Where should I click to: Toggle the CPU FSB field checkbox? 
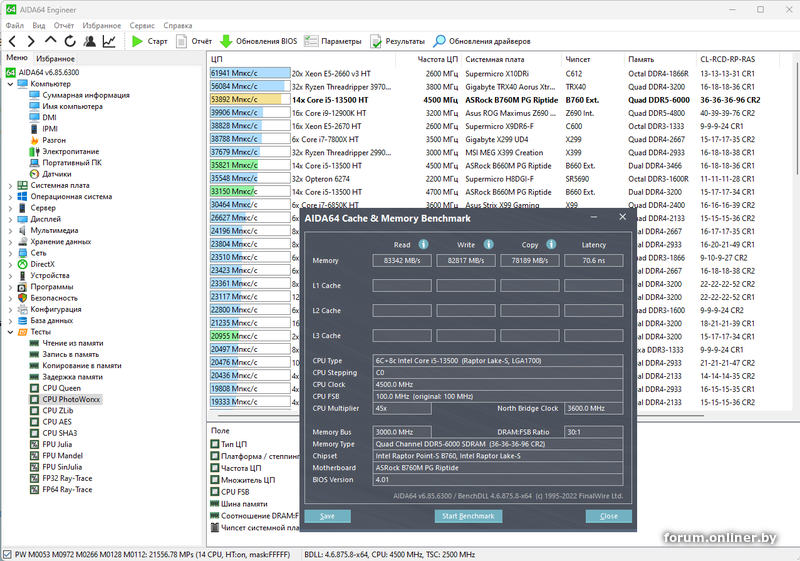(215, 492)
